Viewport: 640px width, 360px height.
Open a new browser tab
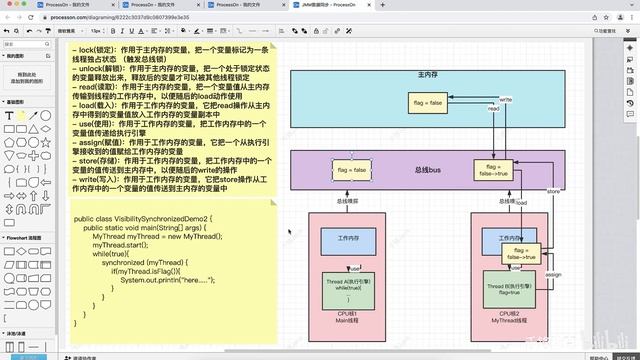pyautogui.click(x=382, y=5)
